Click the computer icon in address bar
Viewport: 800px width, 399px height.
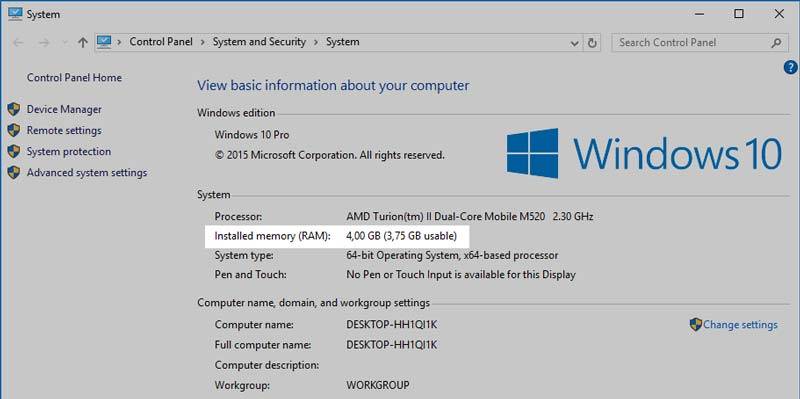pos(104,42)
